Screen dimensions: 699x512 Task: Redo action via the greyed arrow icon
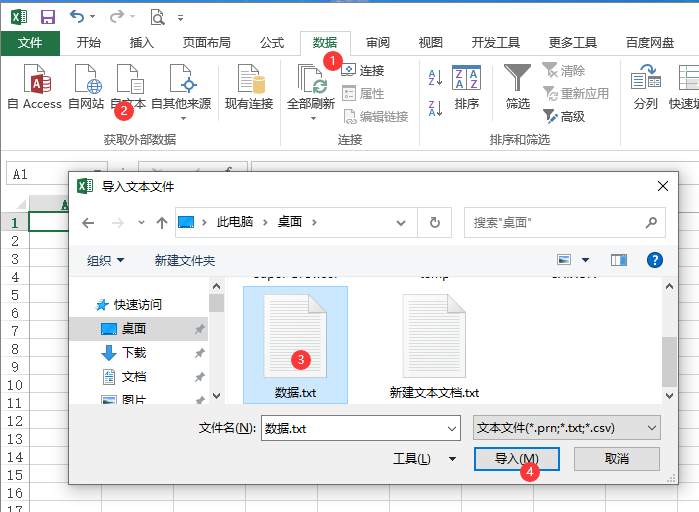pos(117,17)
